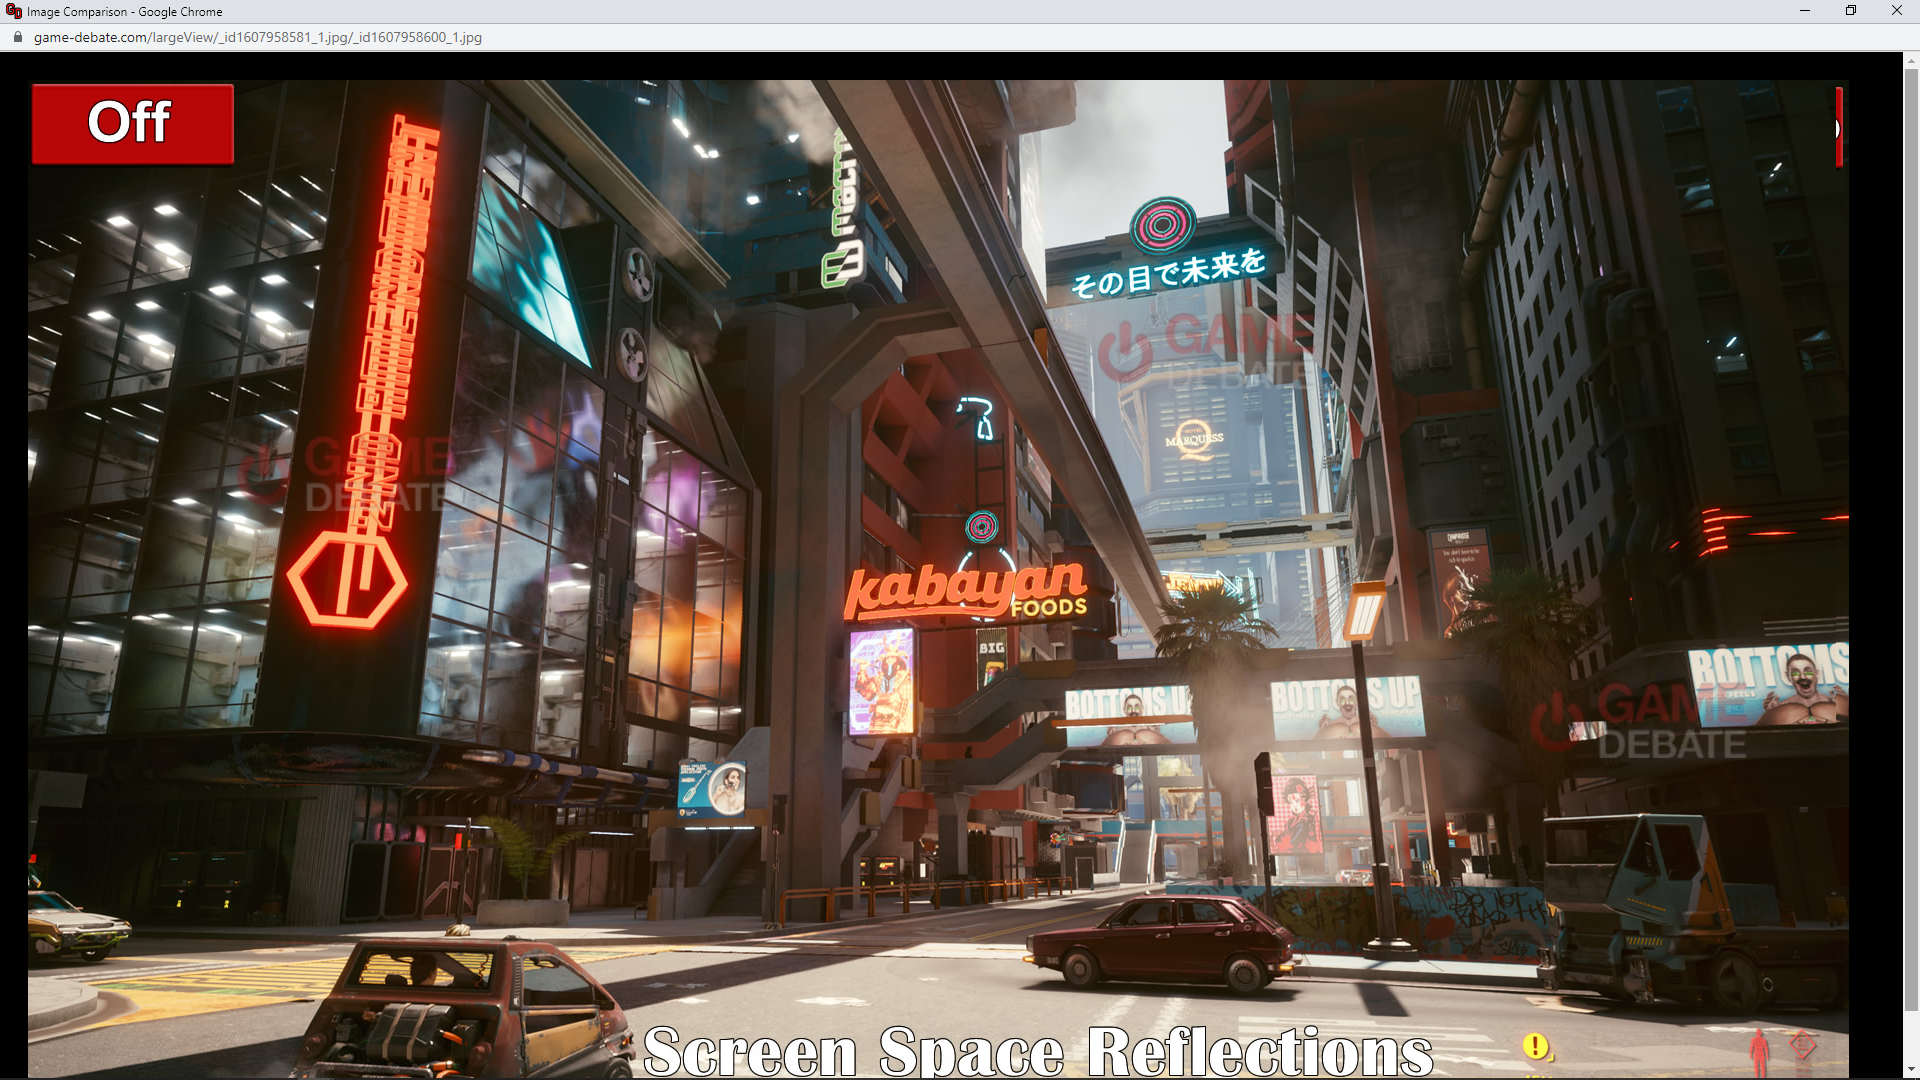The image size is (1920, 1080).
Task: Click the red Off label box
Action: 132,123
